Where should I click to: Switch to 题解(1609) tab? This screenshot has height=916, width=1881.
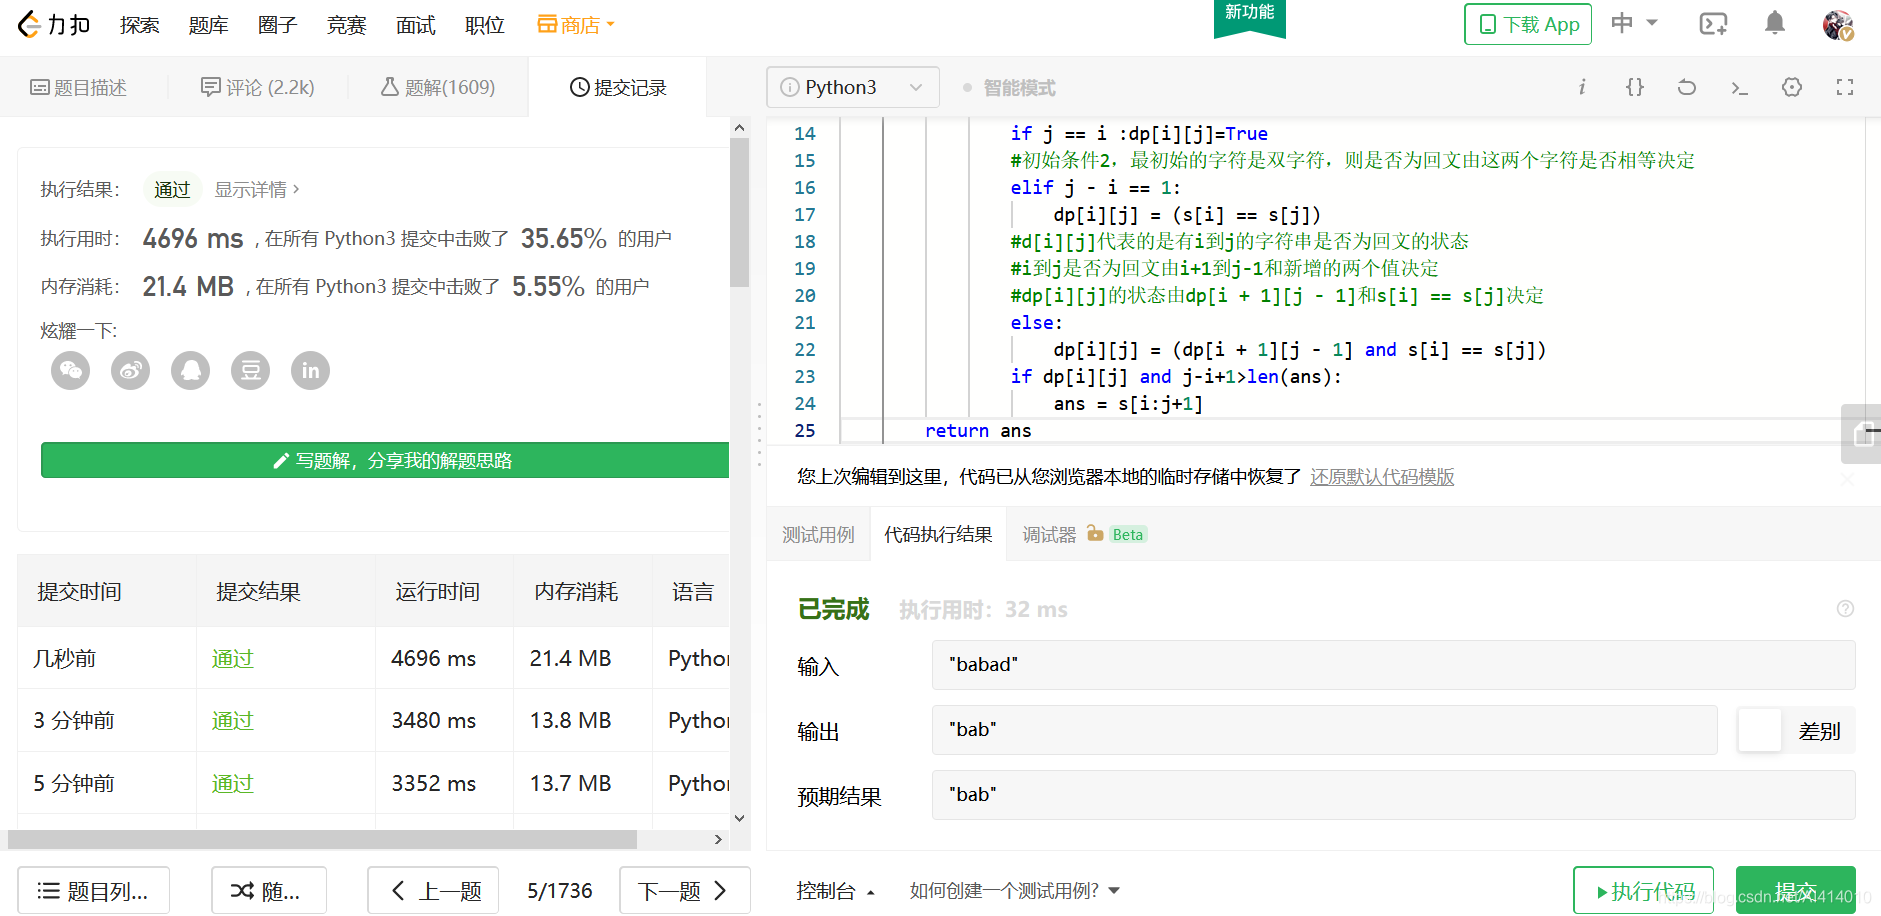tap(438, 87)
